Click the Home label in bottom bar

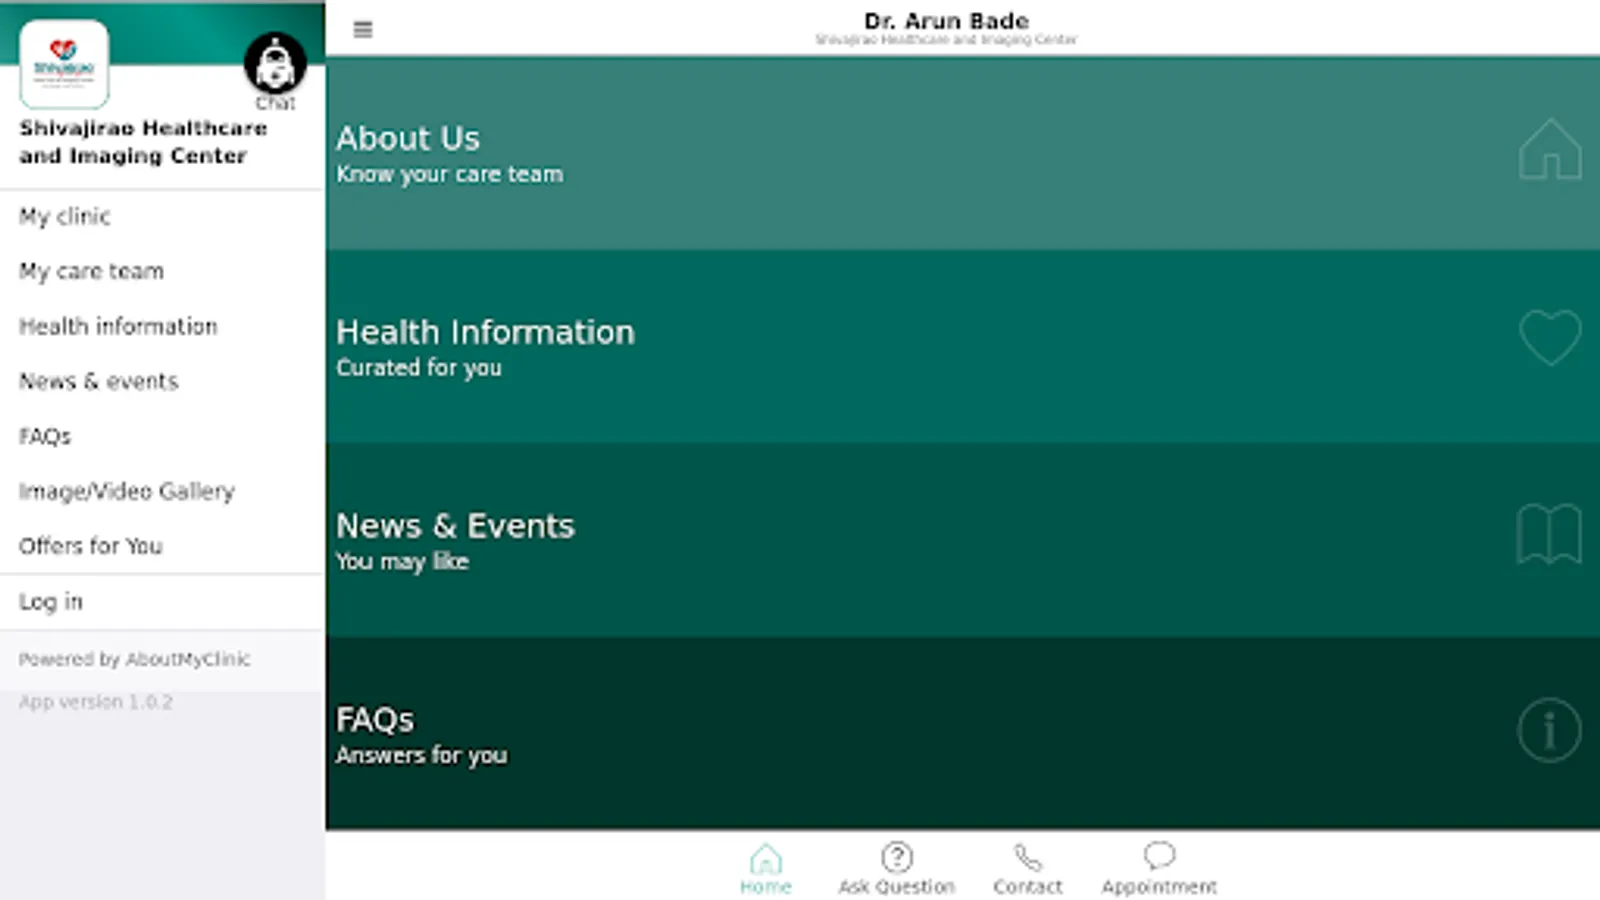766,887
